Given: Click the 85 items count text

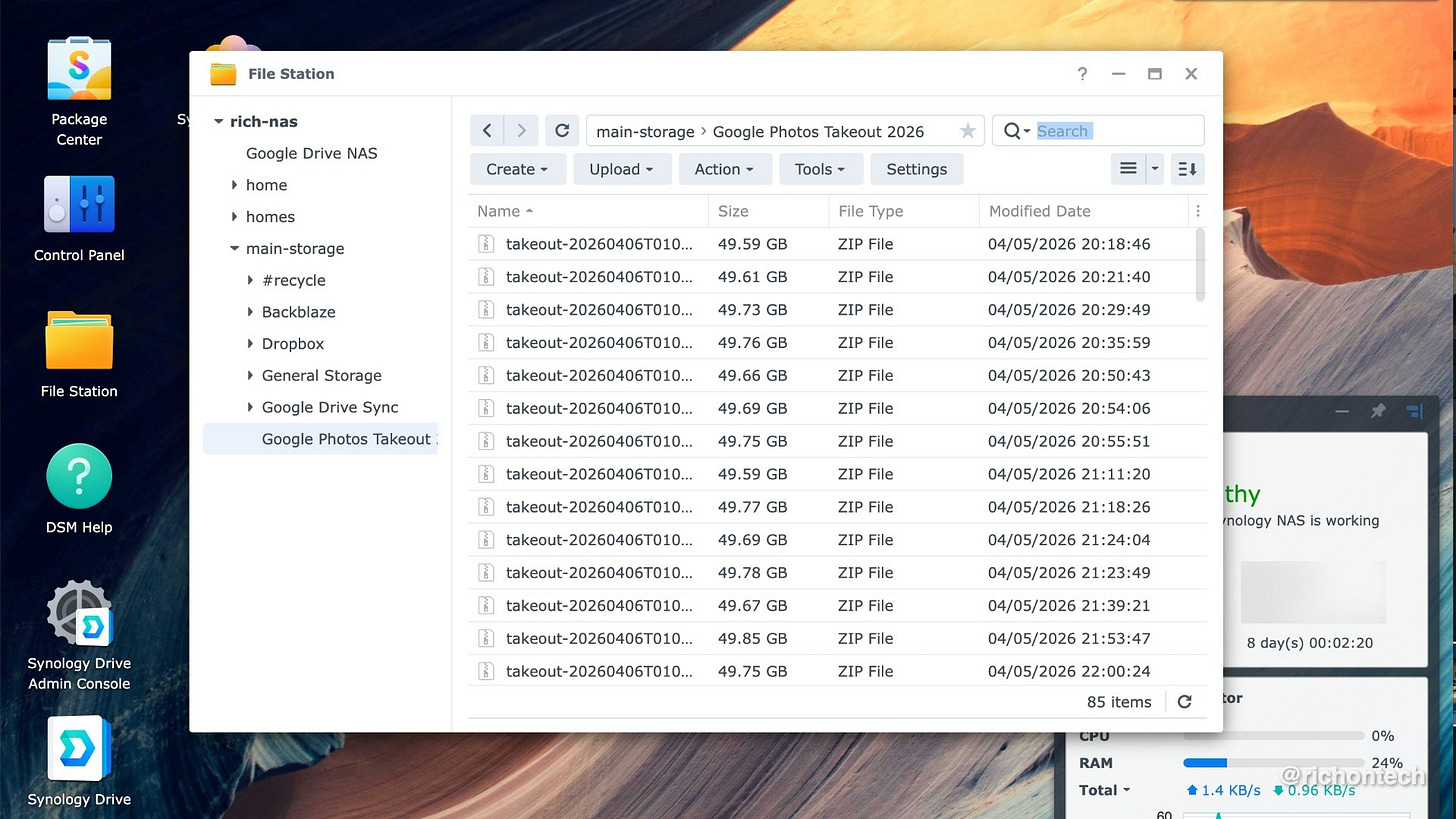Looking at the screenshot, I should tap(1119, 702).
